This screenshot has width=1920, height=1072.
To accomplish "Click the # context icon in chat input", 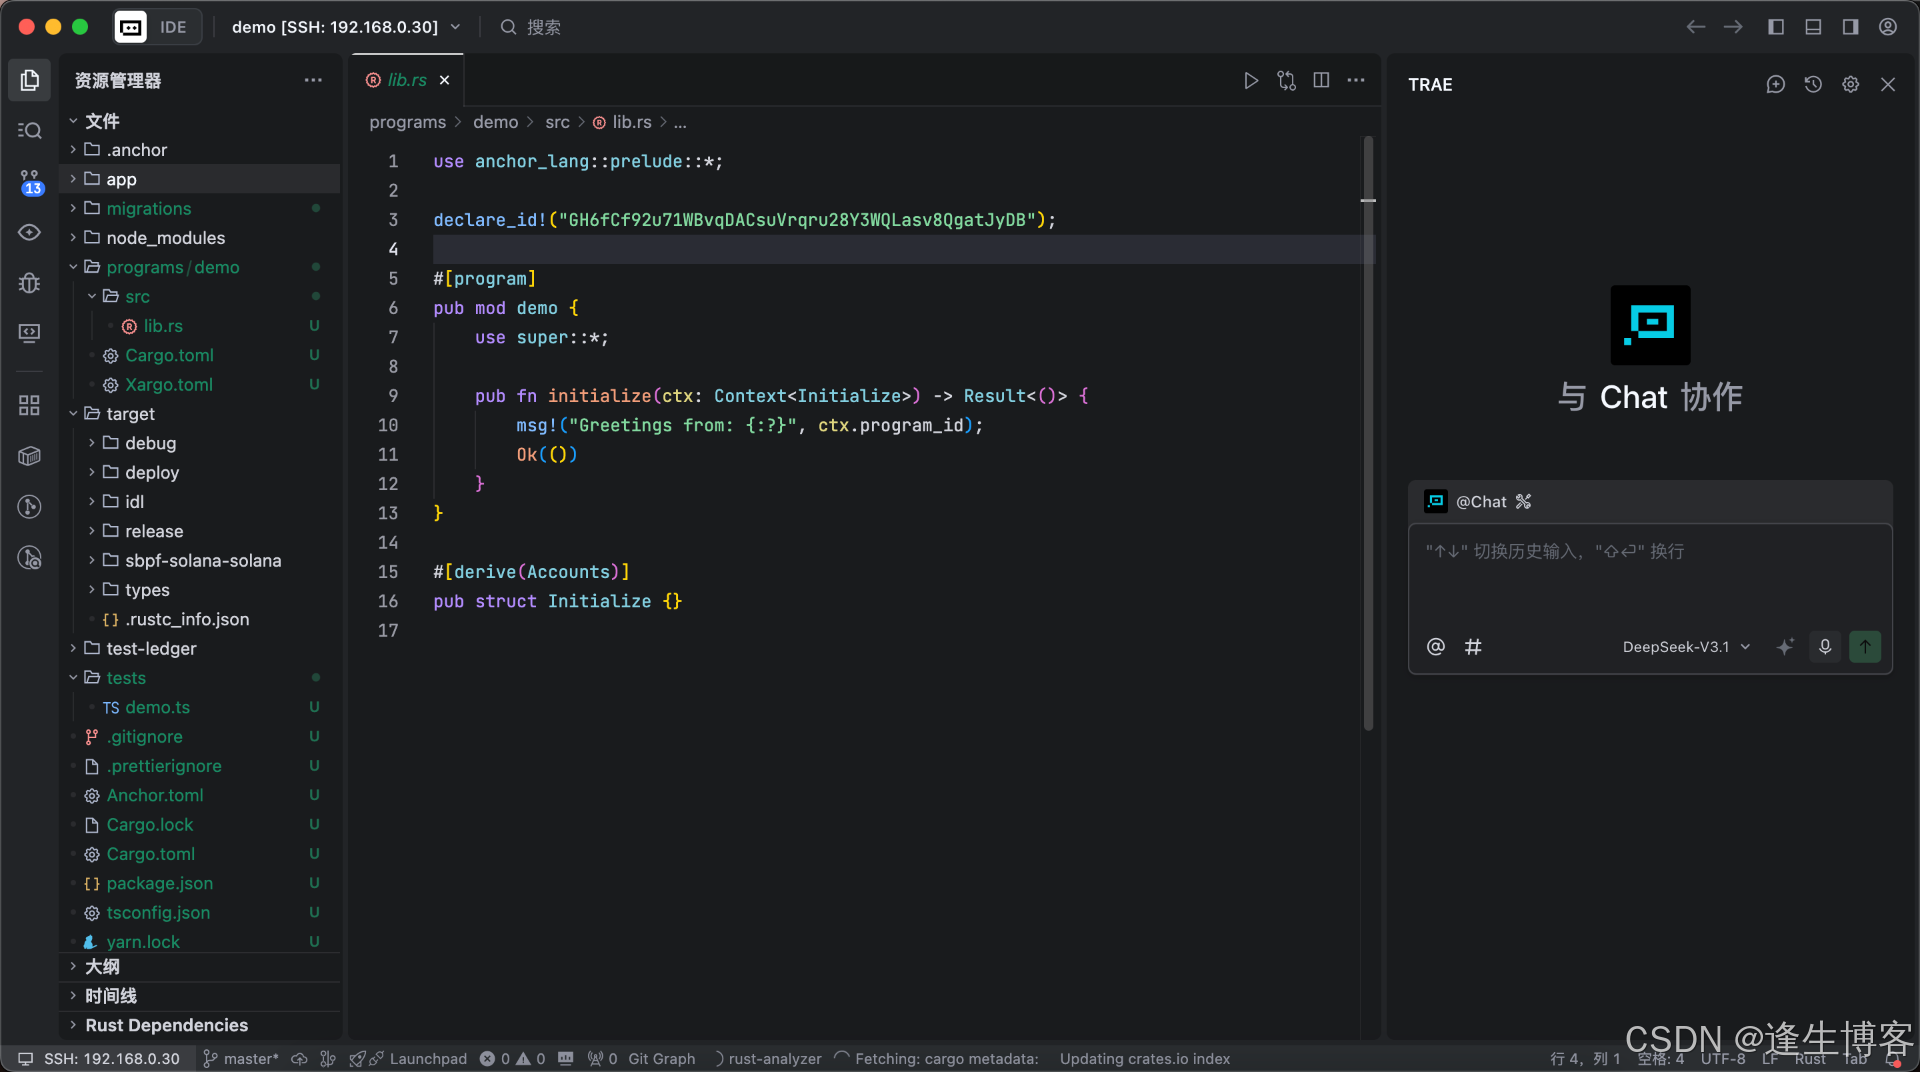I will click(x=1473, y=647).
